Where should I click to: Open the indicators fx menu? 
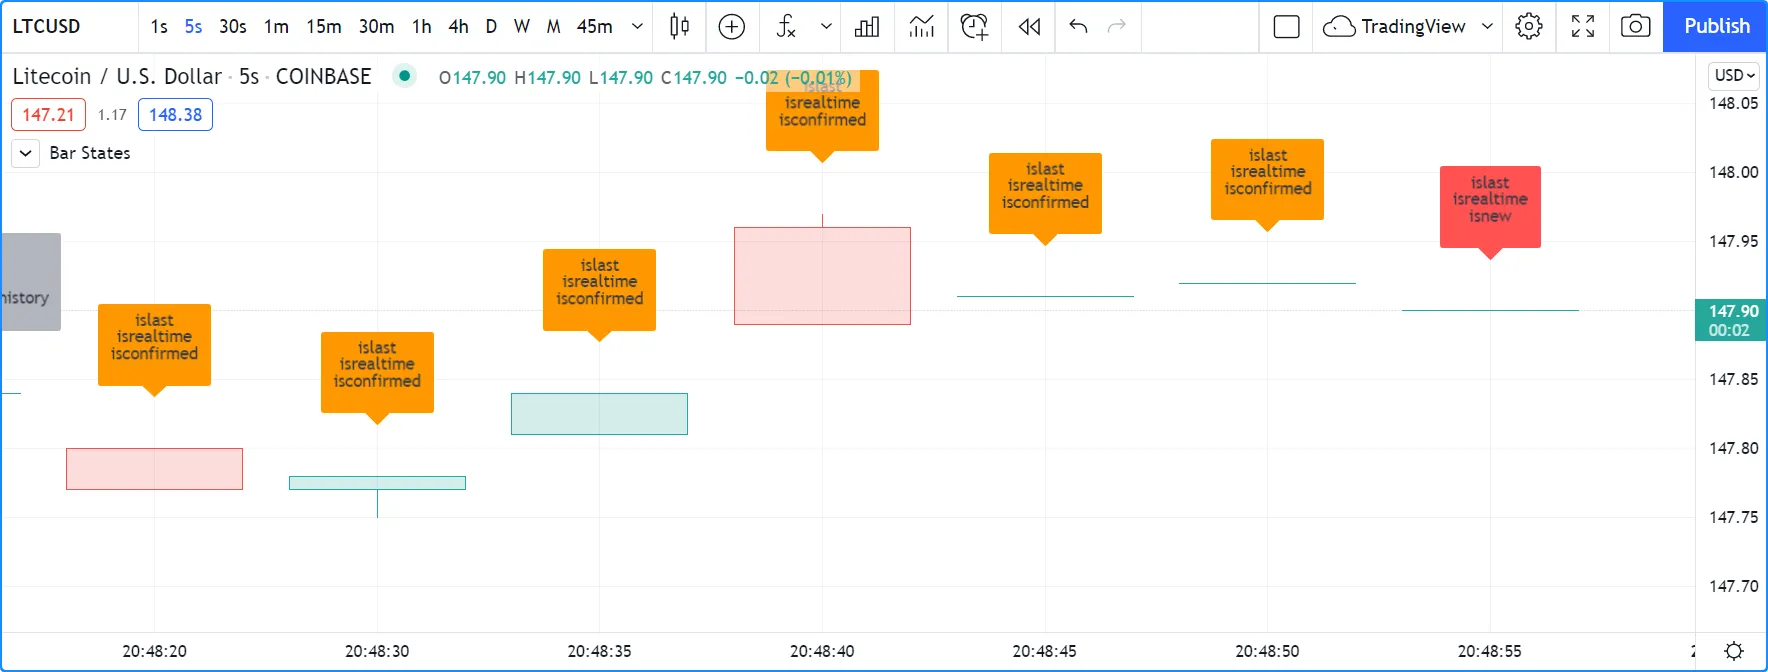pyautogui.click(x=786, y=27)
